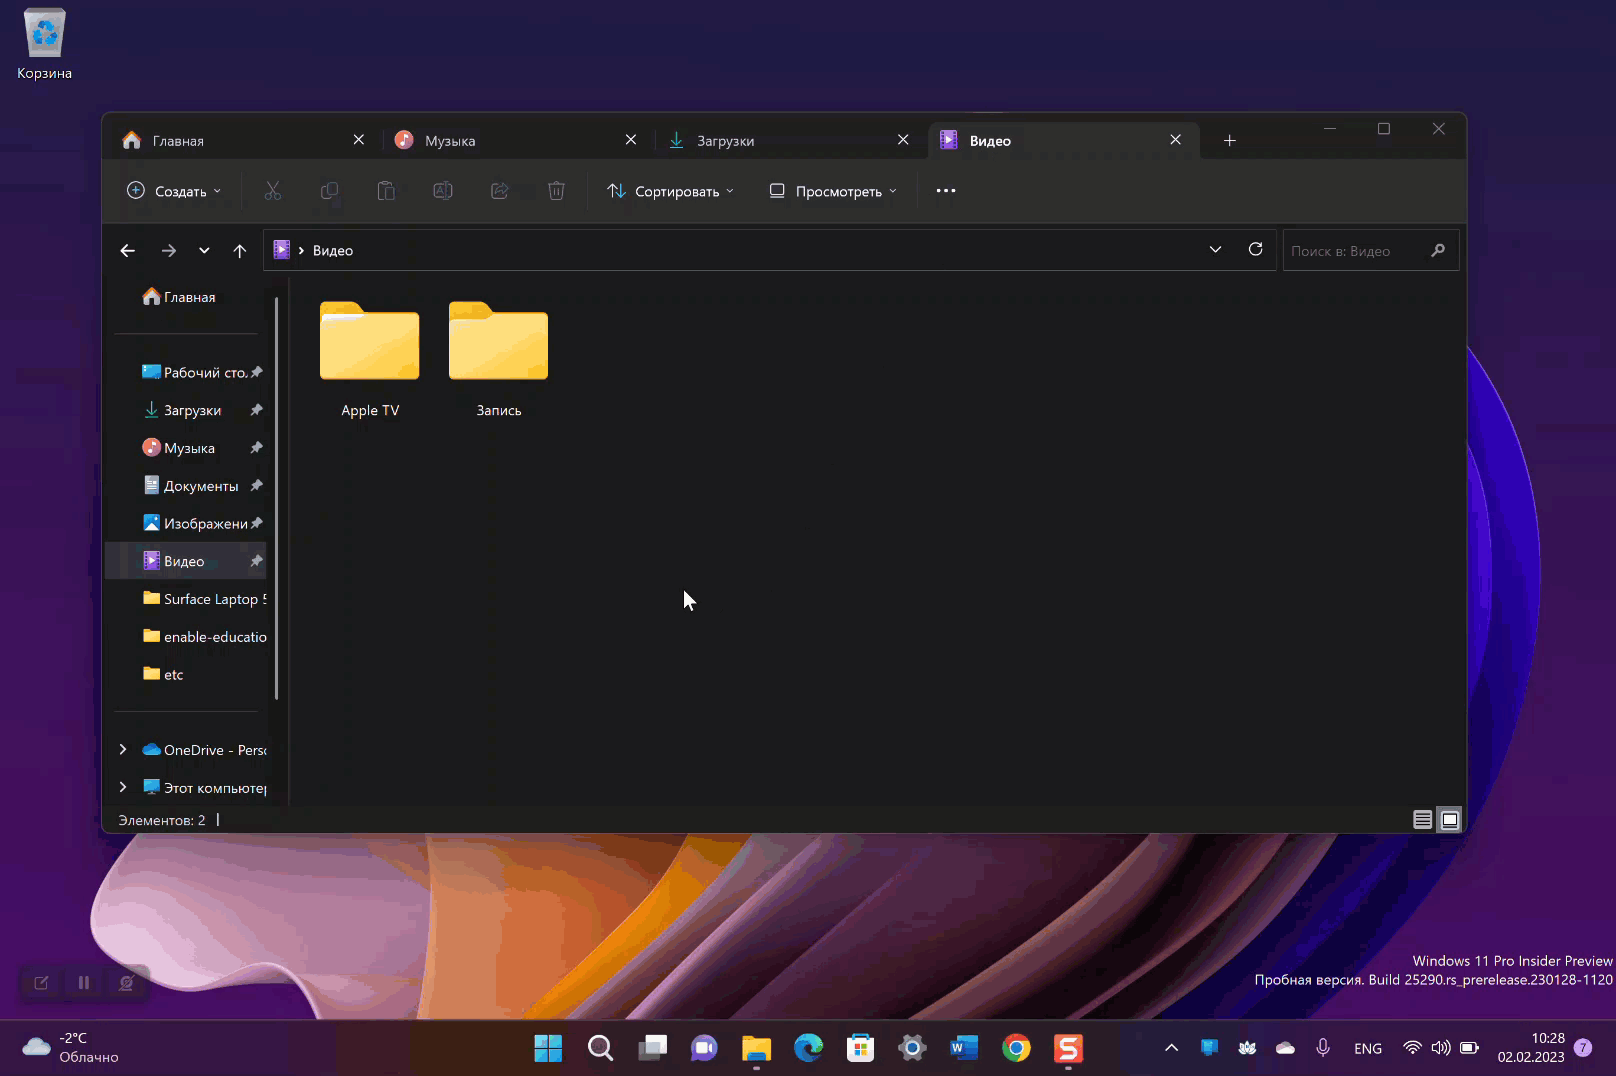This screenshot has height=1076, width=1616.
Task: Unpin Загрузки using its pin icon
Action: pyautogui.click(x=256, y=410)
